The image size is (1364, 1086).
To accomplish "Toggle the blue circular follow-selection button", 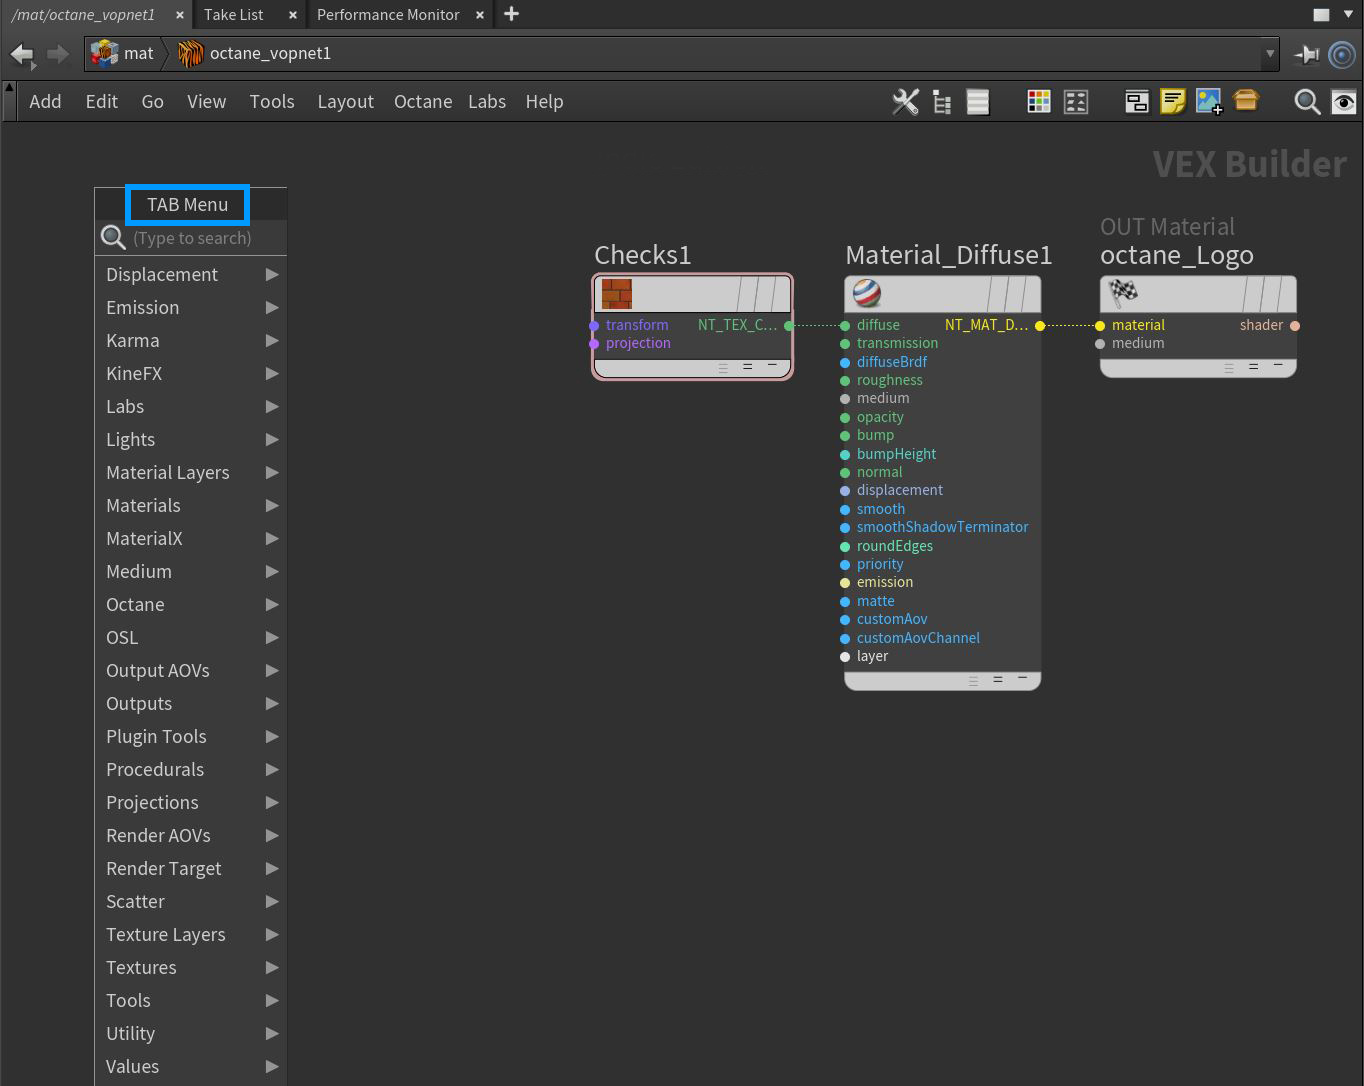I will [x=1342, y=54].
